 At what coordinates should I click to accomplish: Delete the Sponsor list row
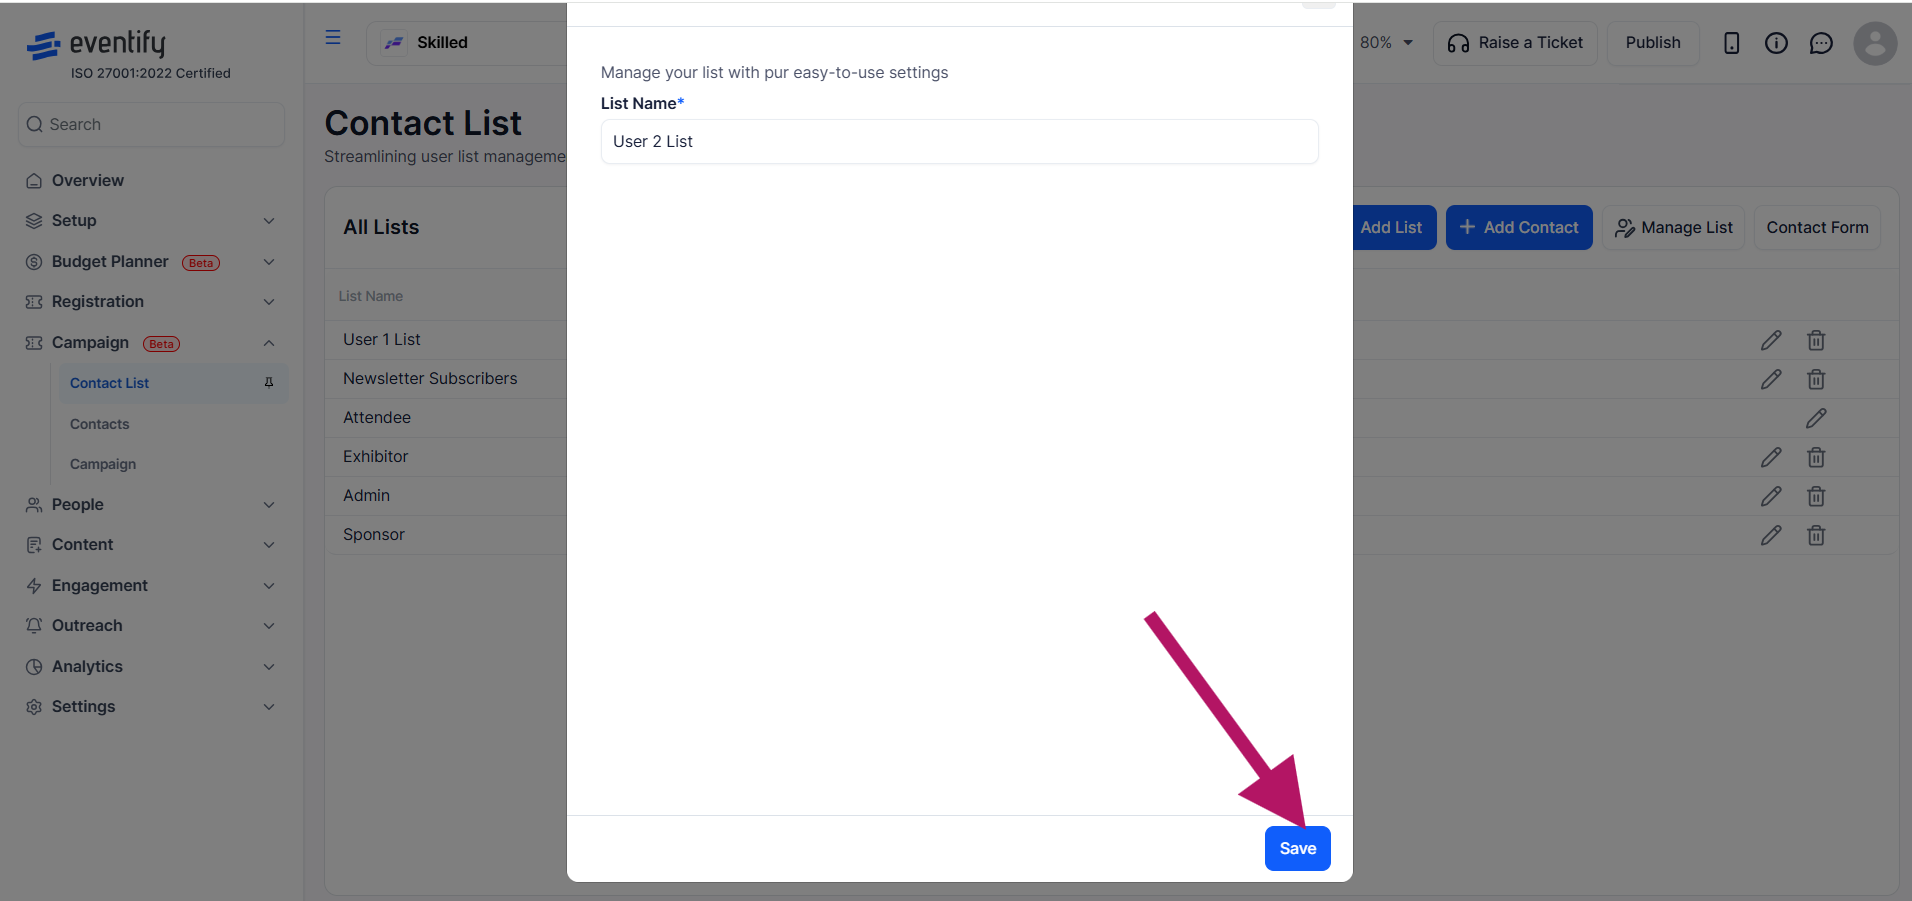(1816, 536)
